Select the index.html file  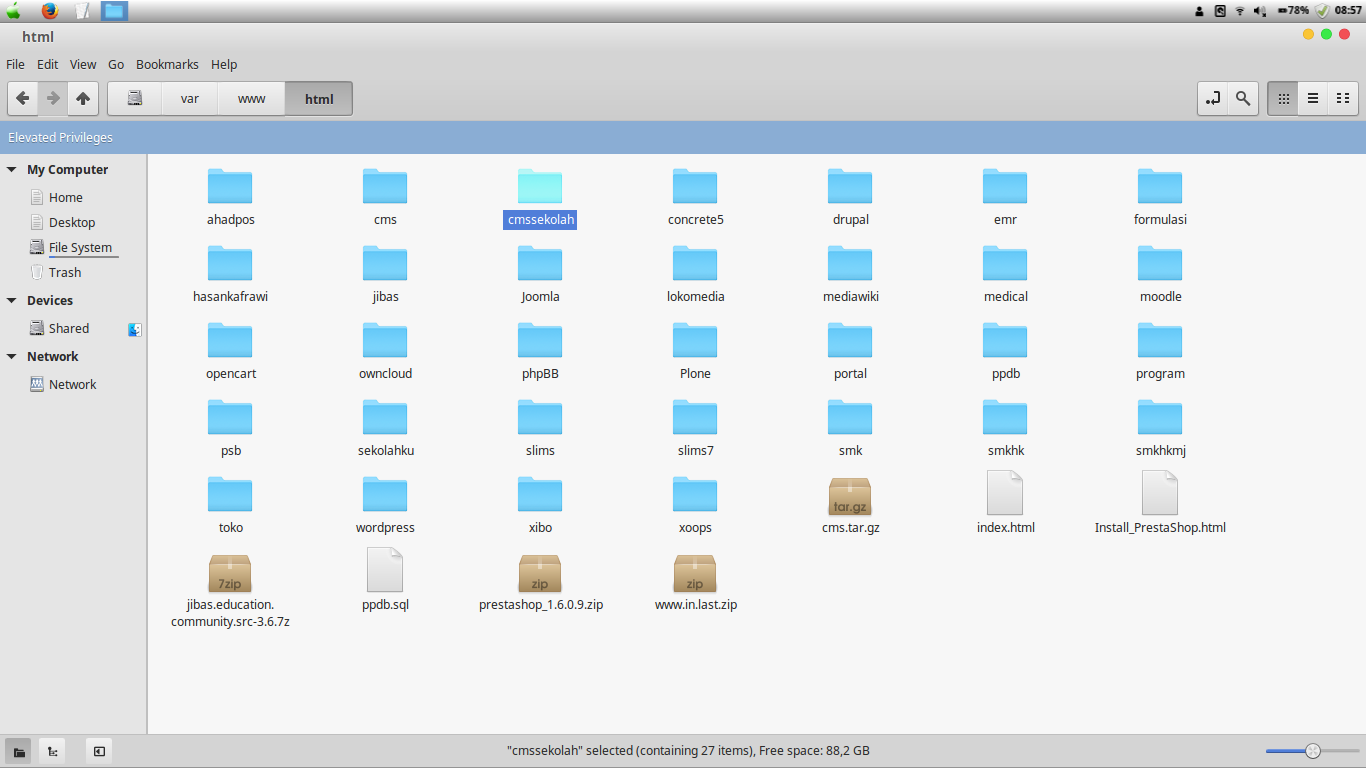tap(1005, 504)
